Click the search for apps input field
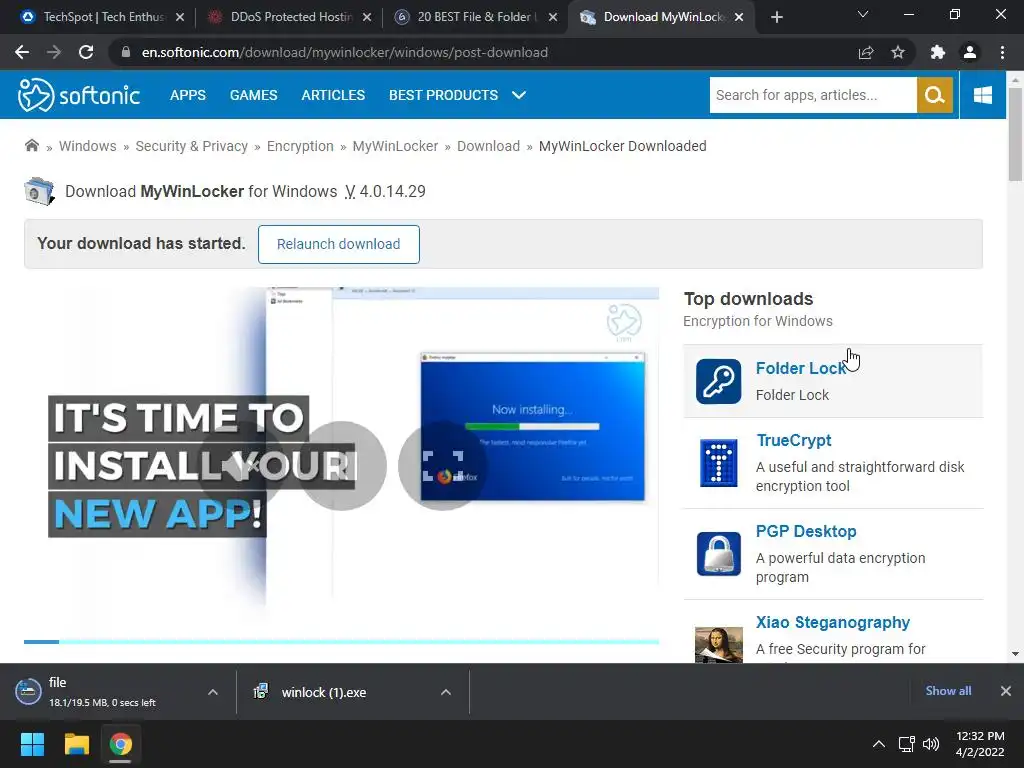The height and width of the screenshot is (768, 1024). [813, 95]
